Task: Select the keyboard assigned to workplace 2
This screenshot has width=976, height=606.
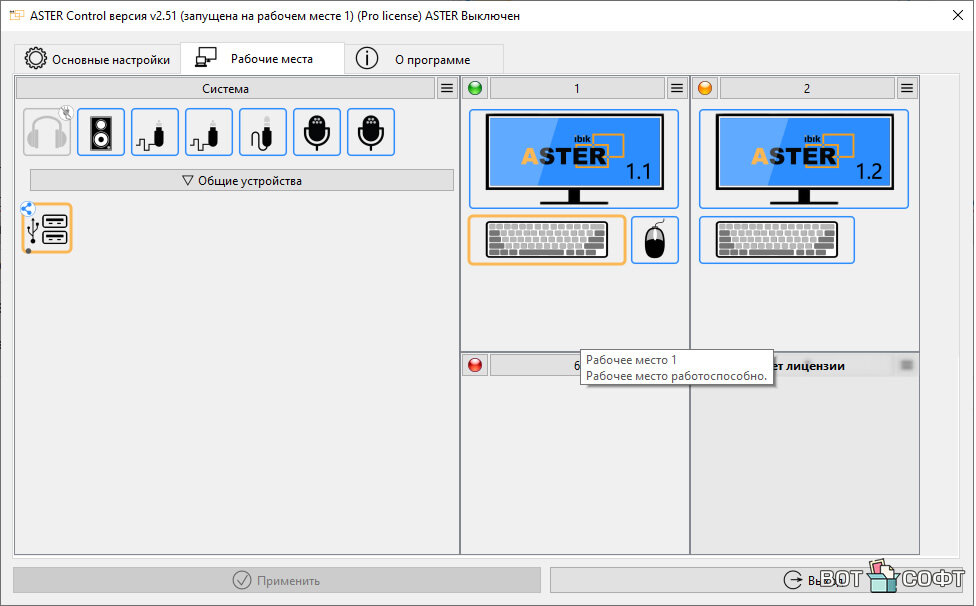Action: click(776, 240)
